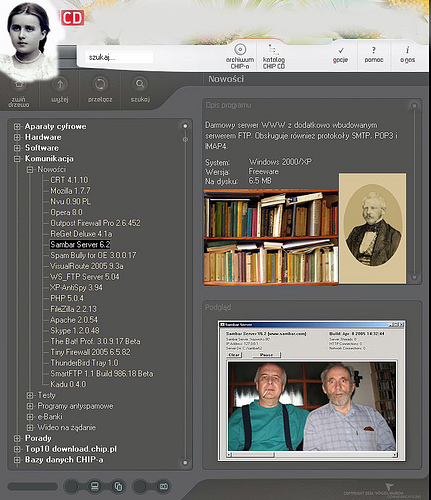This screenshot has height=500, width=431.
Task: Select SmartFTP 1.1 Build 986.18 Beta
Action: 102,374
